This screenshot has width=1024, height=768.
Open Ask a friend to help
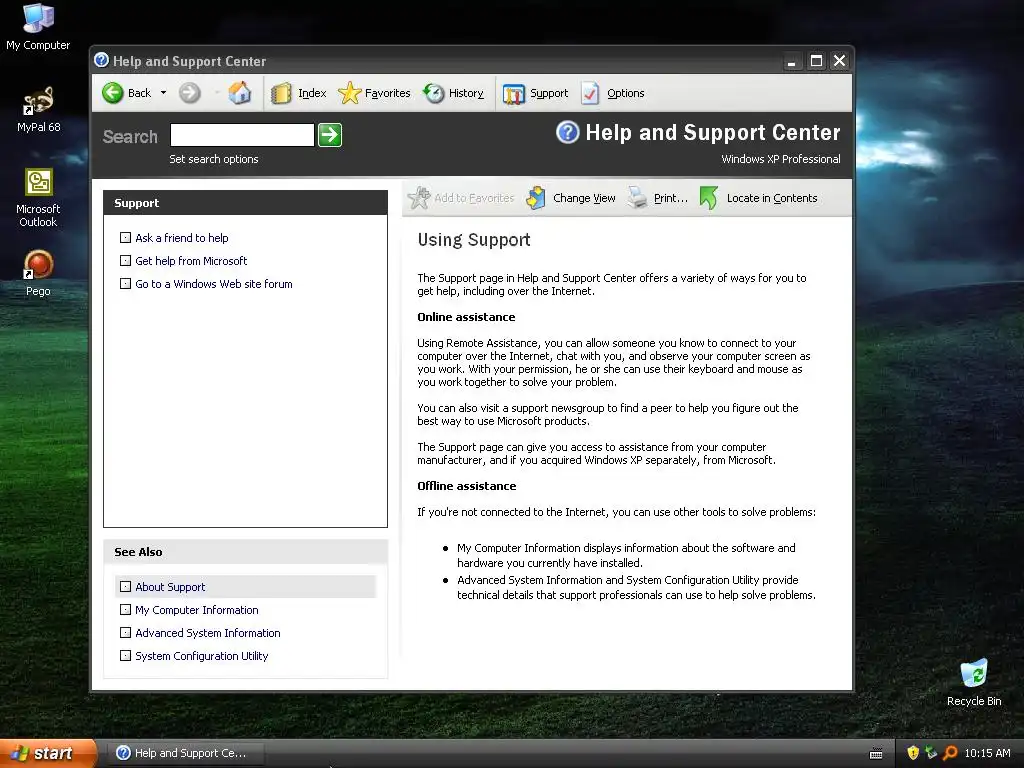pos(182,238)
